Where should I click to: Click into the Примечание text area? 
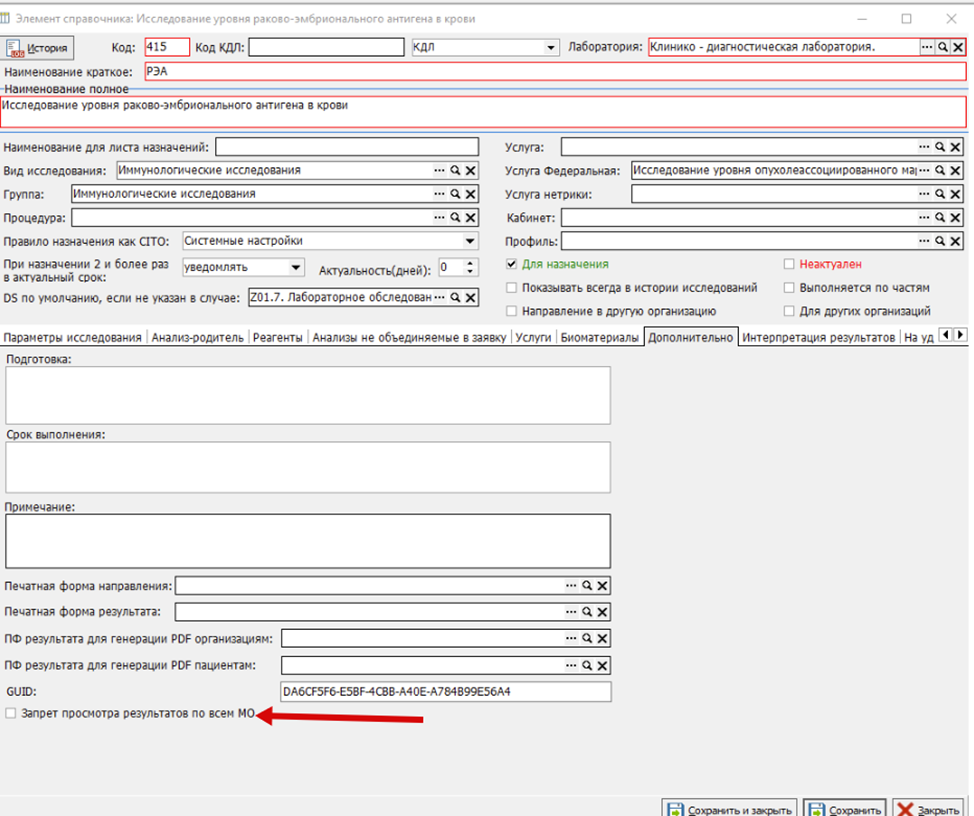[308, 541]
